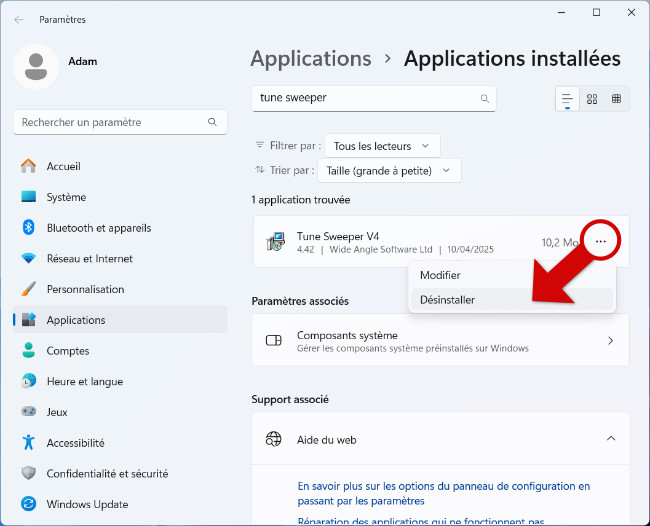Image resolution: width=650 pixels, height=526 pixels.
Task: Minimize the Paramètres window
Action: point(562,13)
